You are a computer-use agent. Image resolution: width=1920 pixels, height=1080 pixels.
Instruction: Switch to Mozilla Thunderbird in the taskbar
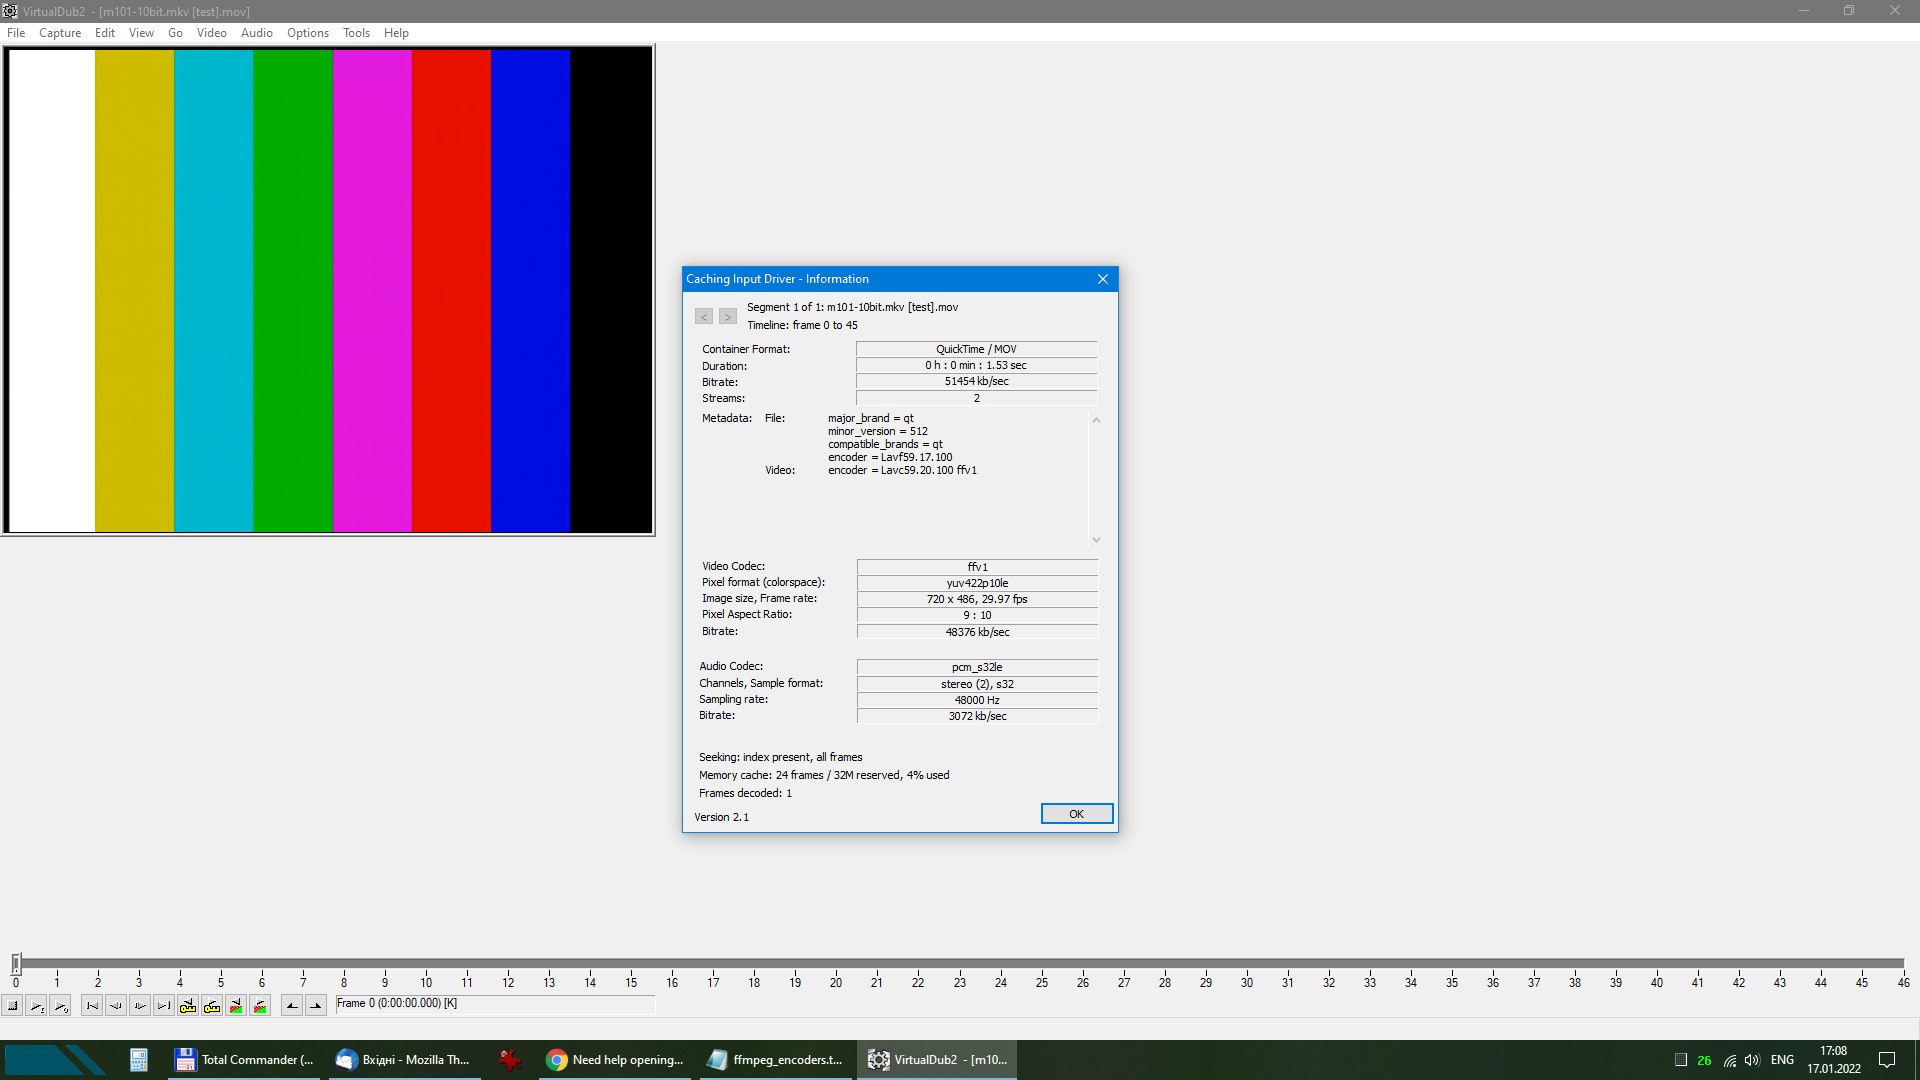pos(404,1060)
